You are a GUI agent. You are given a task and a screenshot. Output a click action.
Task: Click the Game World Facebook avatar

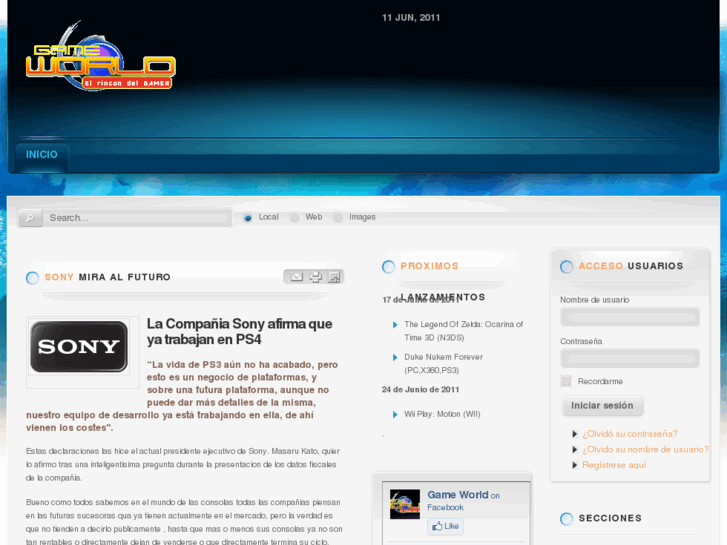click(405, 504)
